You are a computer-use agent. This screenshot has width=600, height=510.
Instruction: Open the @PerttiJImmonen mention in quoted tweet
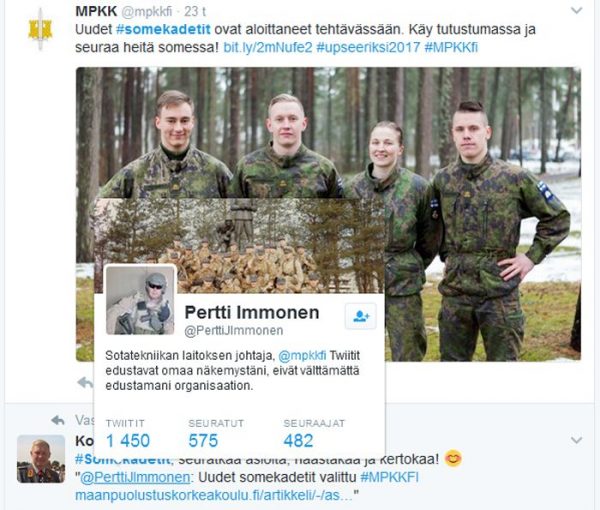pyautogui.click(x=135, y=477)
